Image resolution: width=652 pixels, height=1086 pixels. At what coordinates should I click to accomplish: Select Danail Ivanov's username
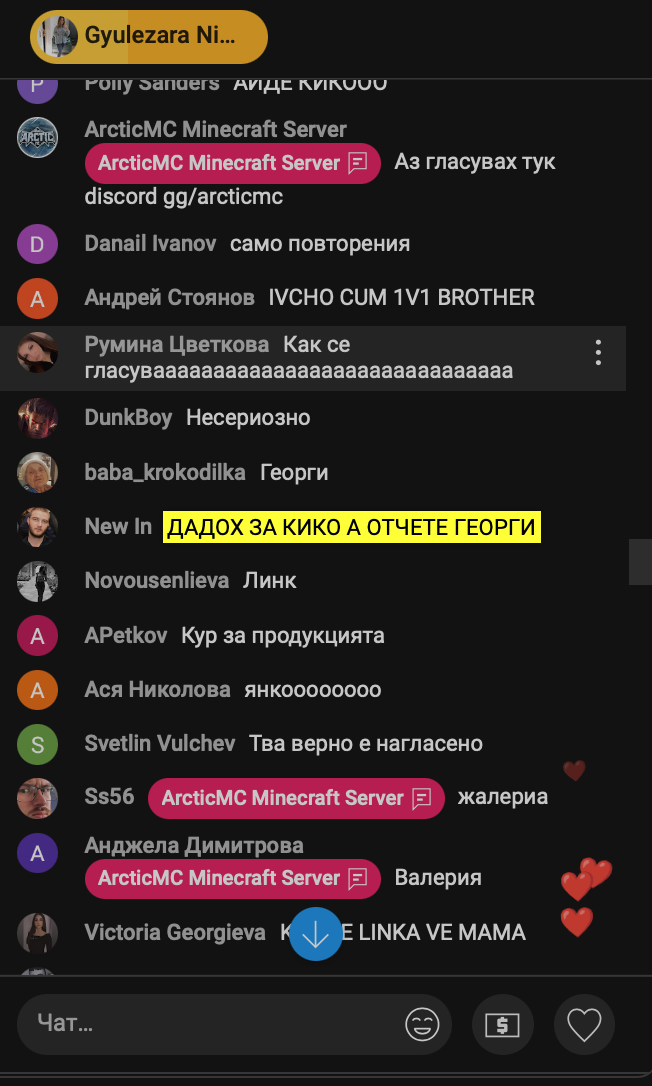pyautogui.click(x=150, y=244)
